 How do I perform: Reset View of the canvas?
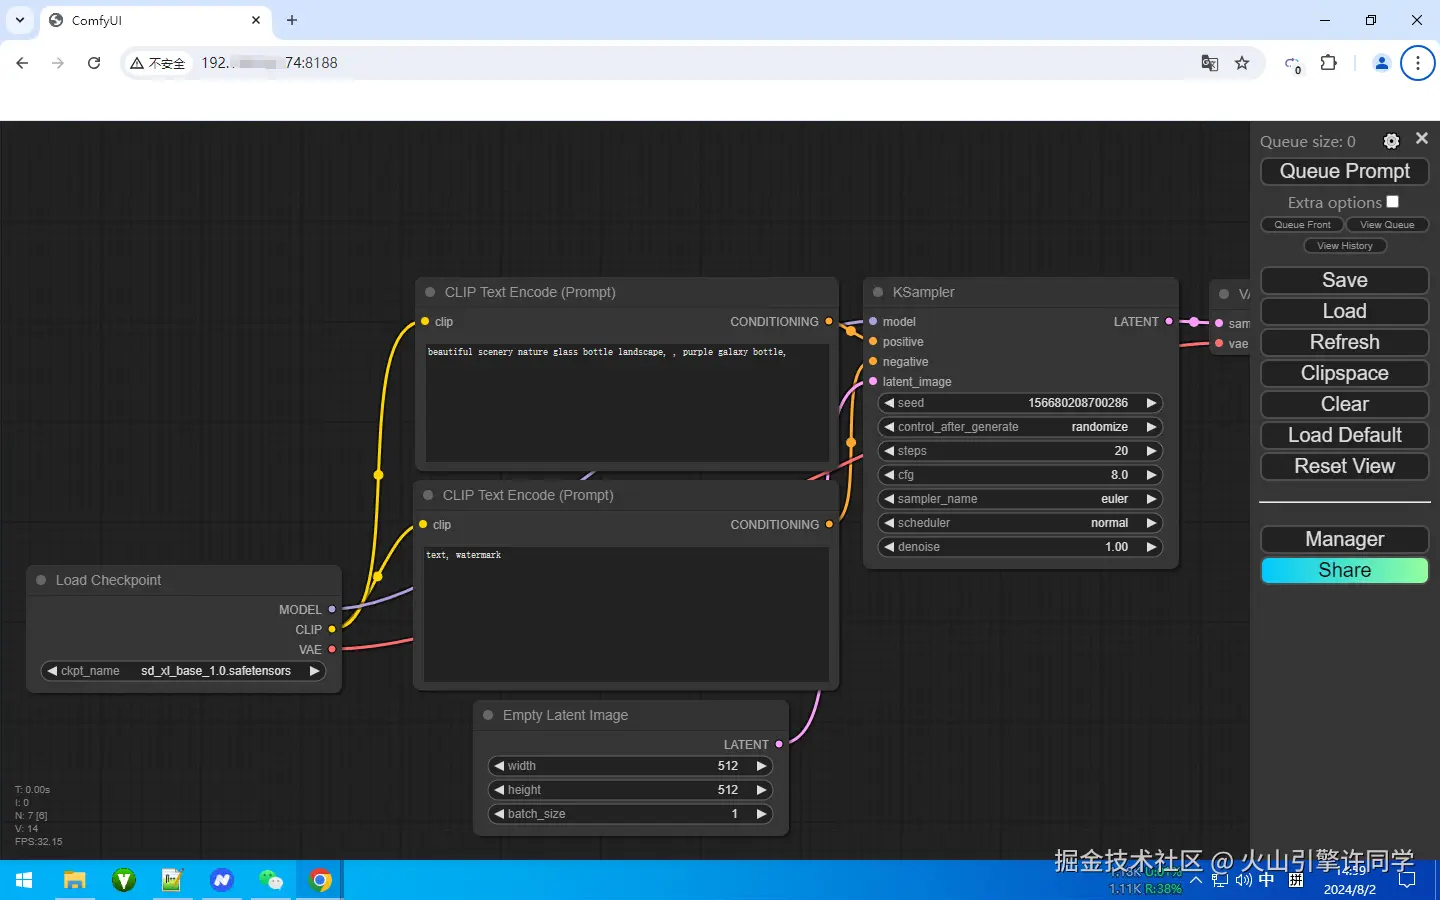(x=1345, y=466)
